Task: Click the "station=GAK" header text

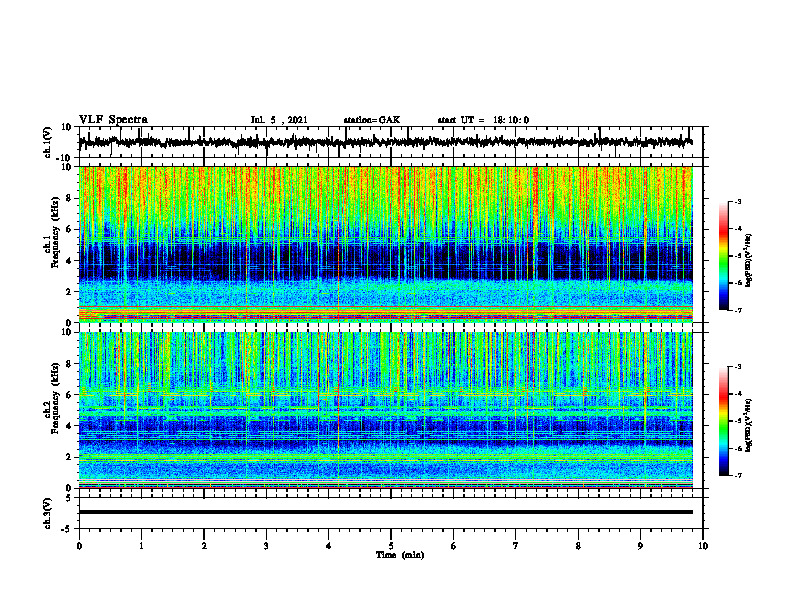Action: tap(372, 120)
